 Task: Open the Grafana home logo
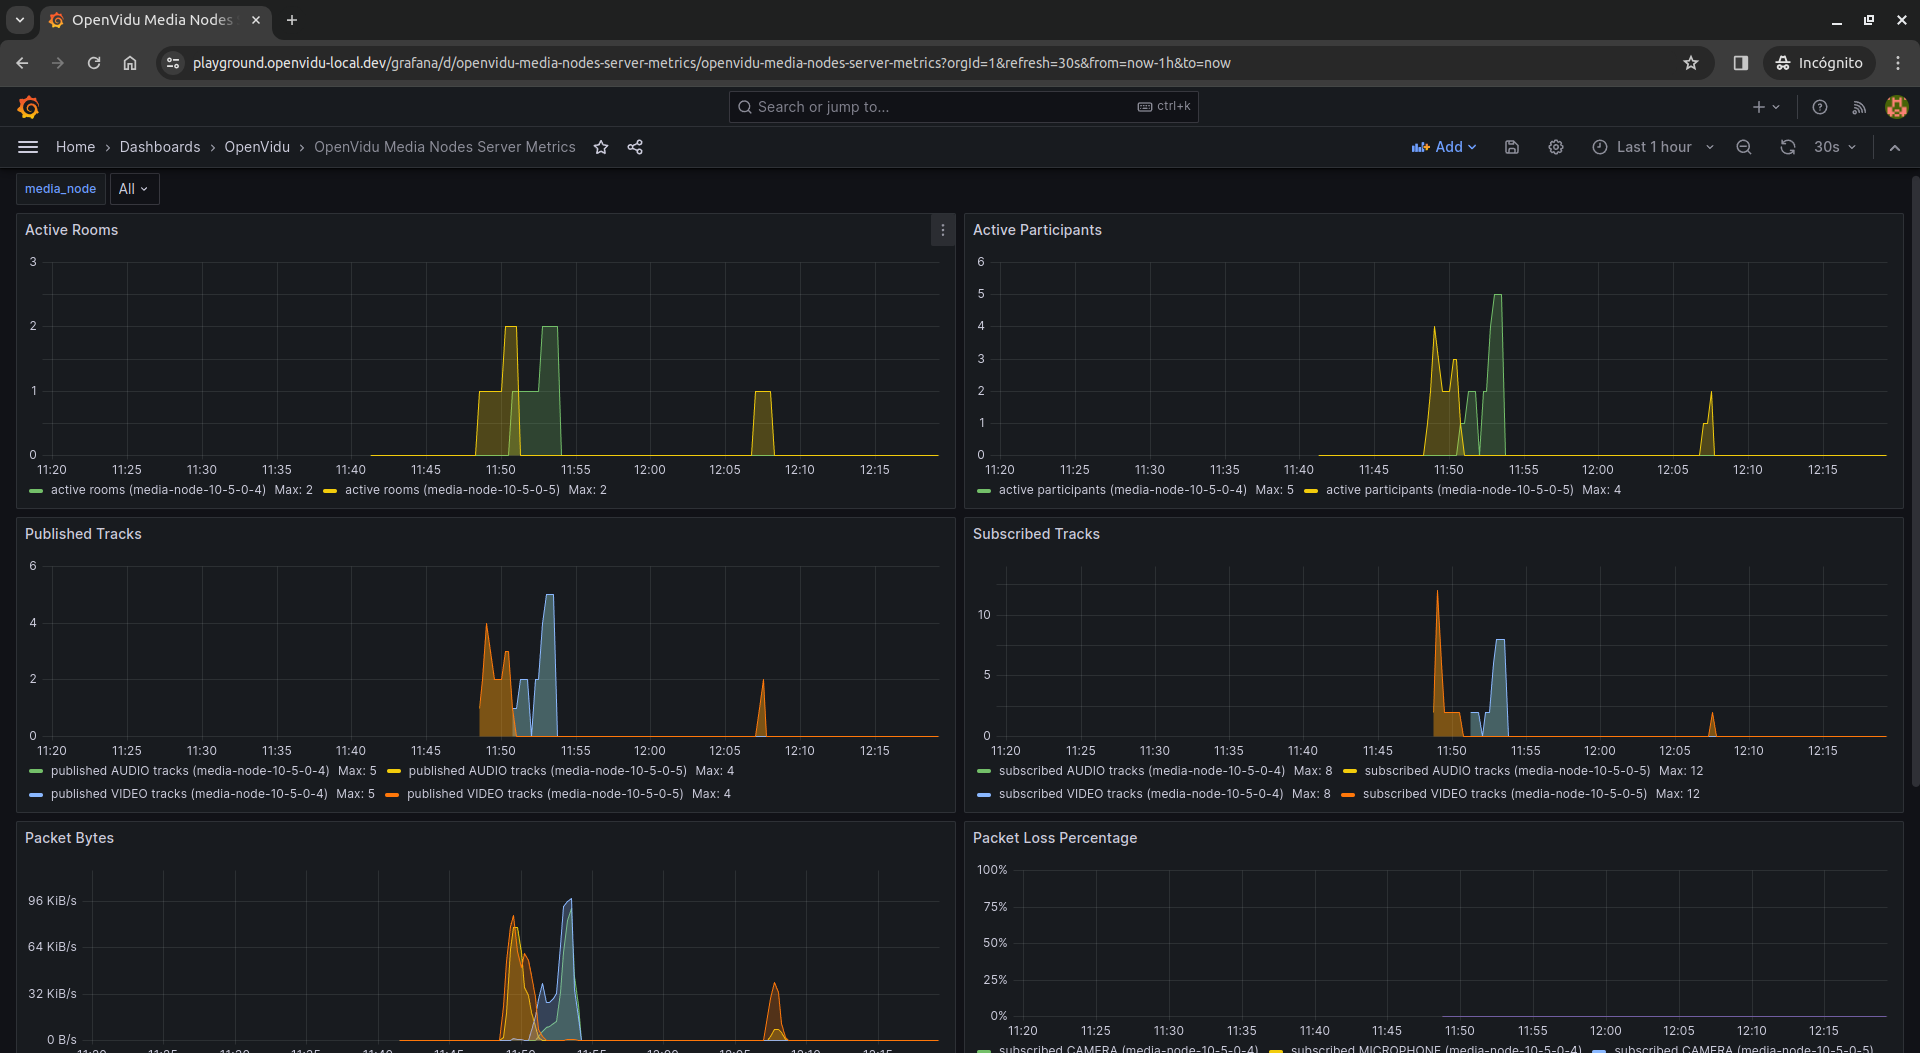(28, 107)
